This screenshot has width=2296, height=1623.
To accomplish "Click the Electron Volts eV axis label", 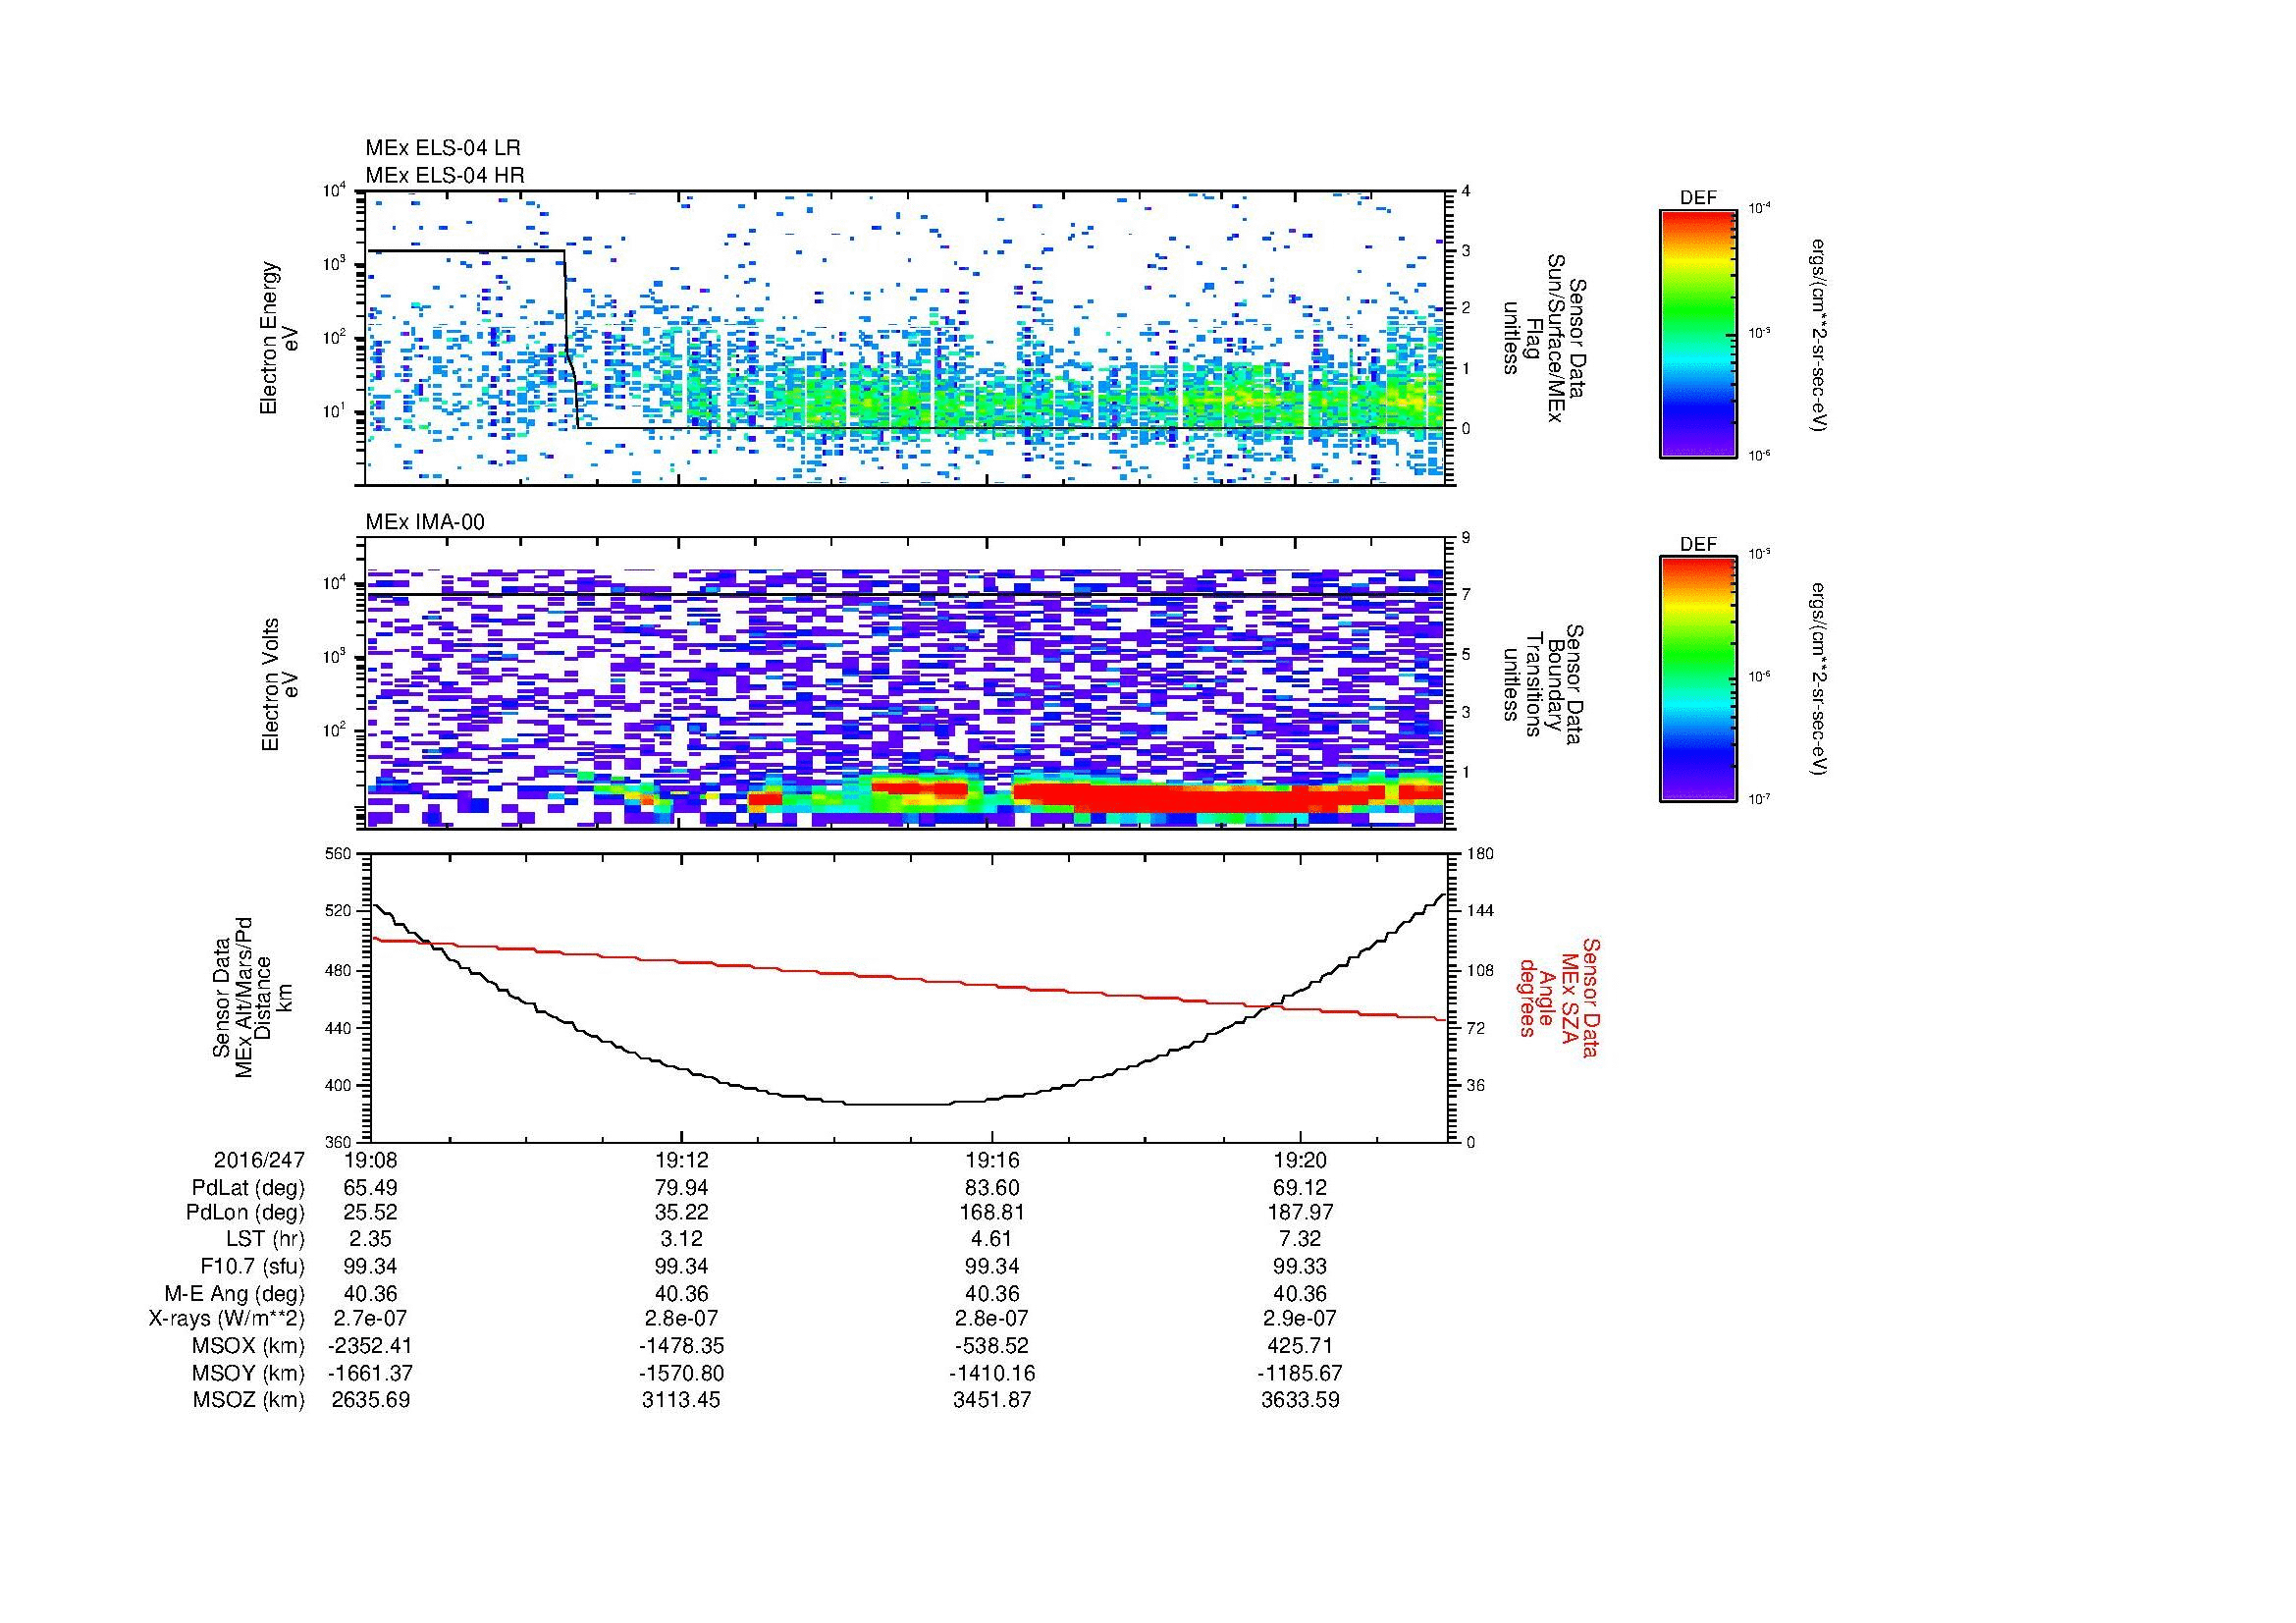I will pyautogui.click(x=280, y=684).
